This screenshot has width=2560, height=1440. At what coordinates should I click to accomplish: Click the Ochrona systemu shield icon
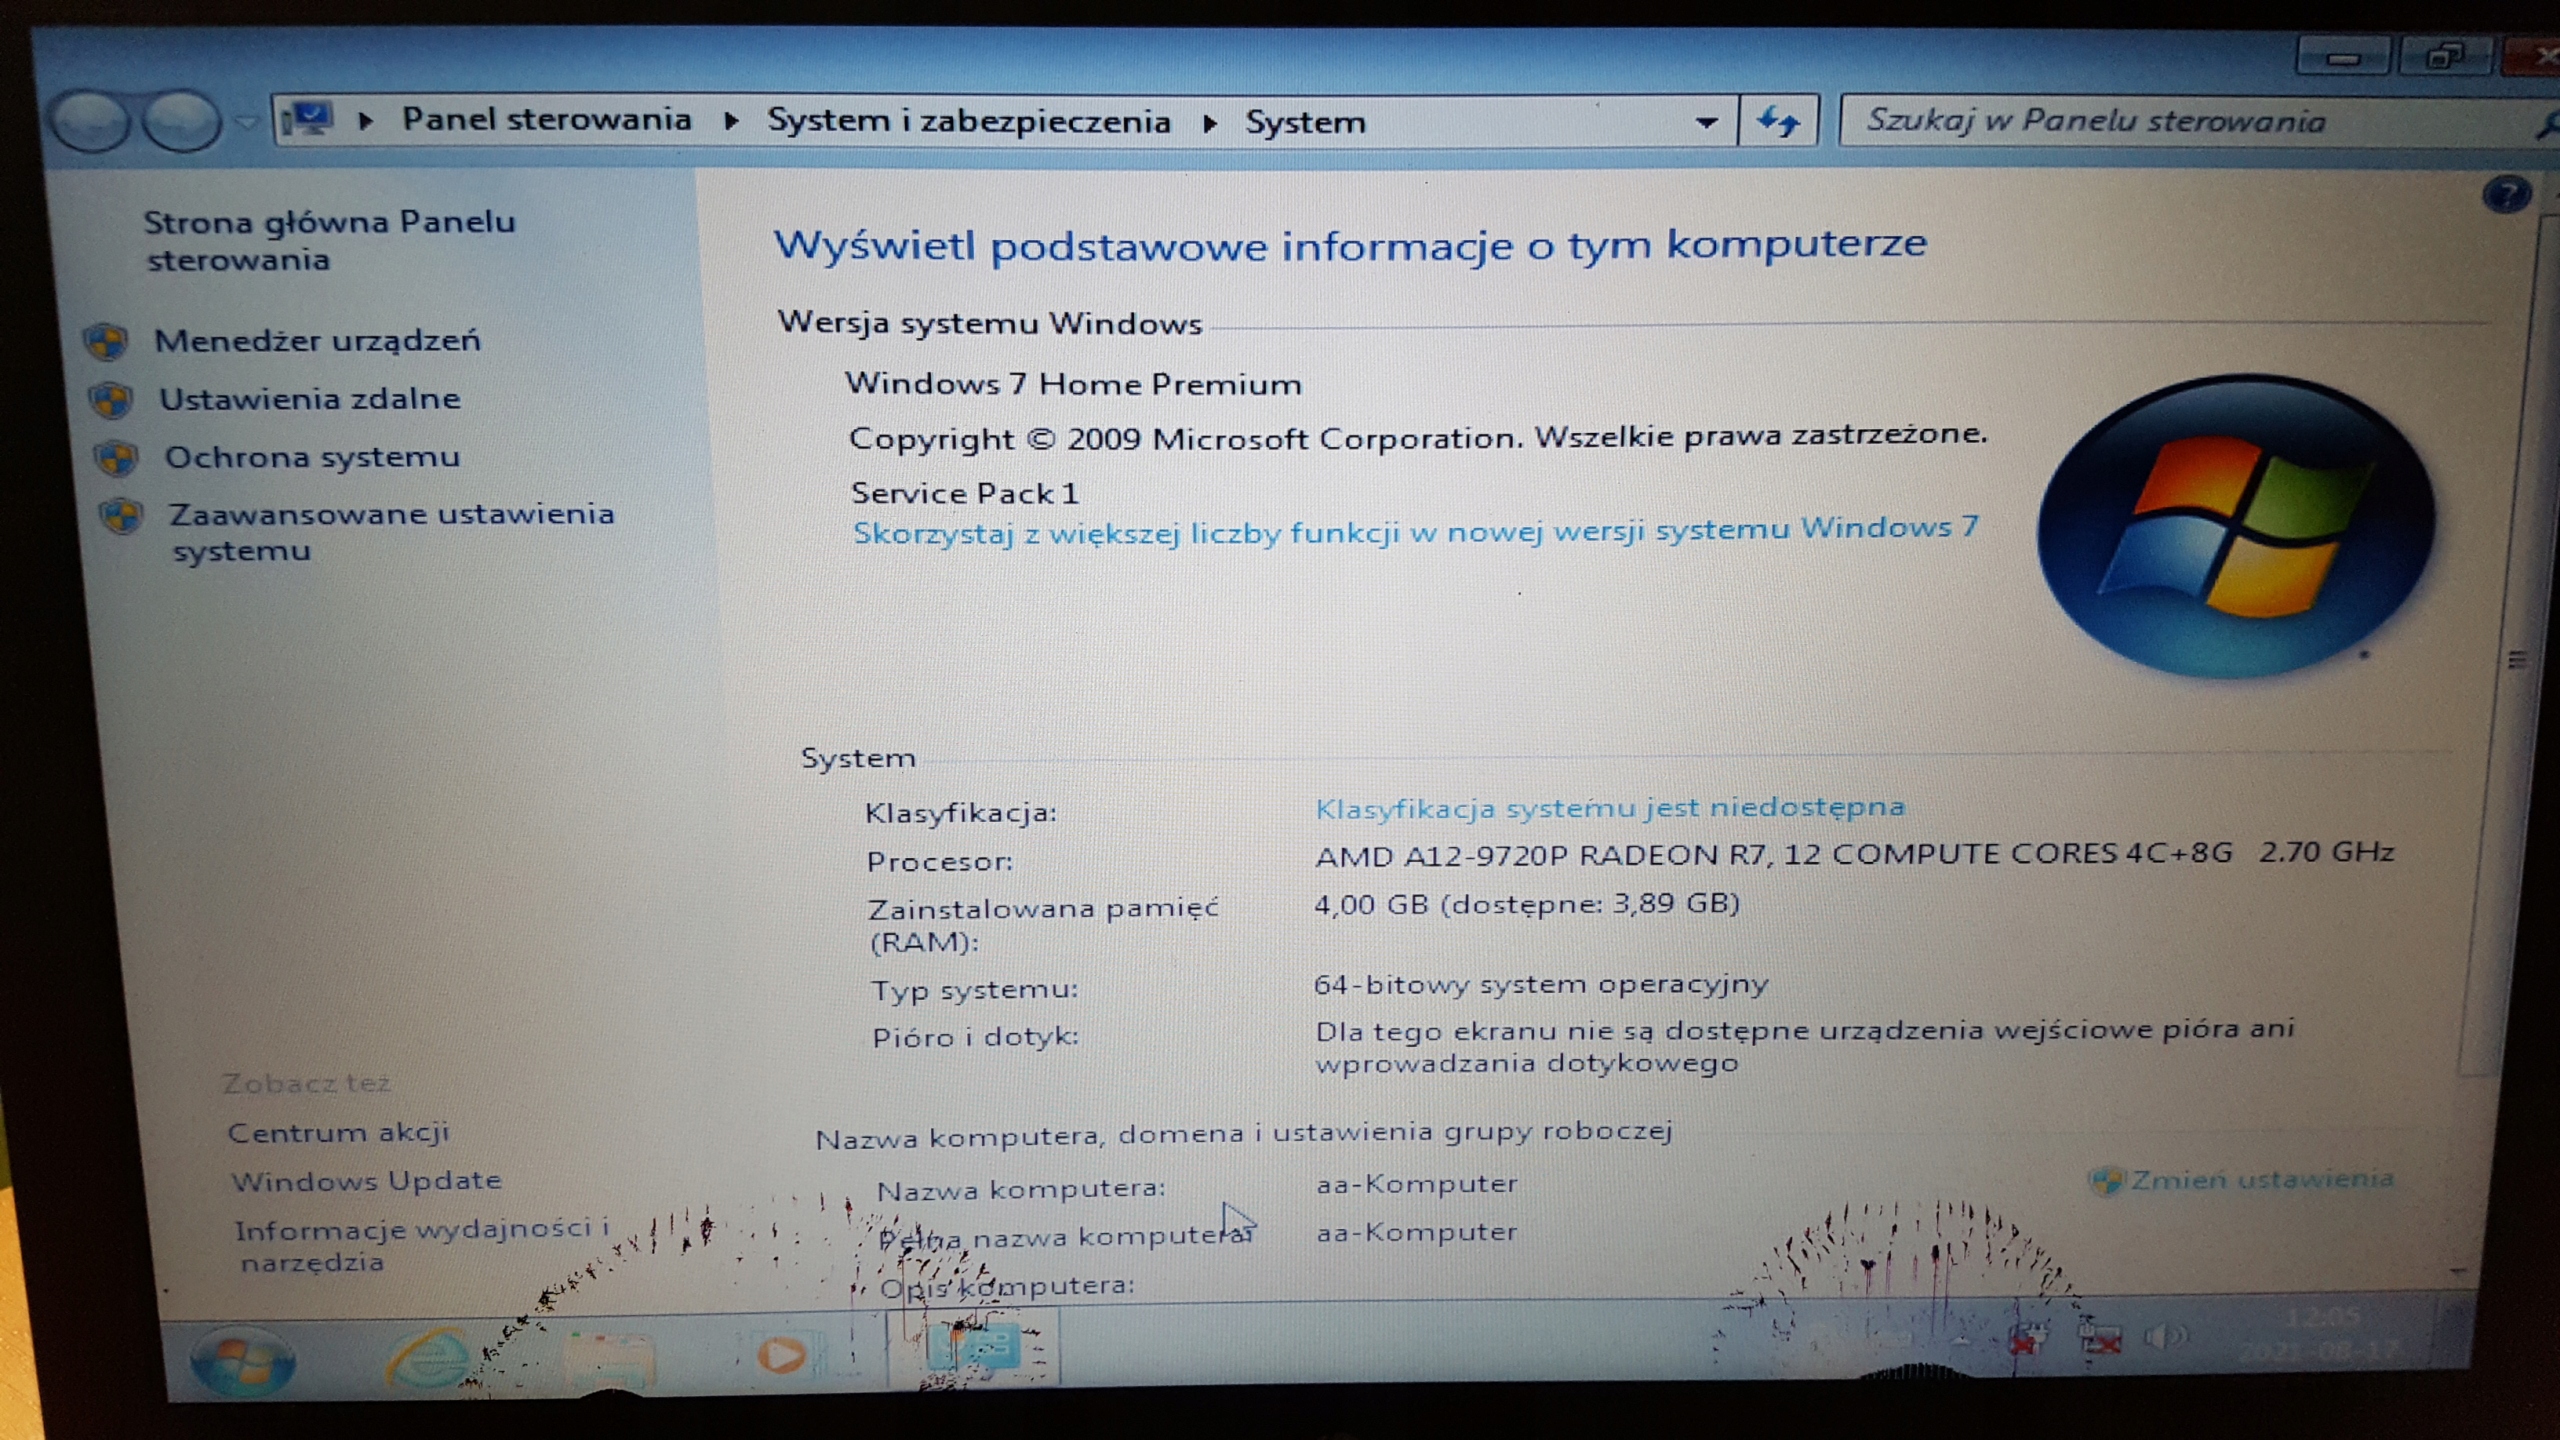pos(116,459)
